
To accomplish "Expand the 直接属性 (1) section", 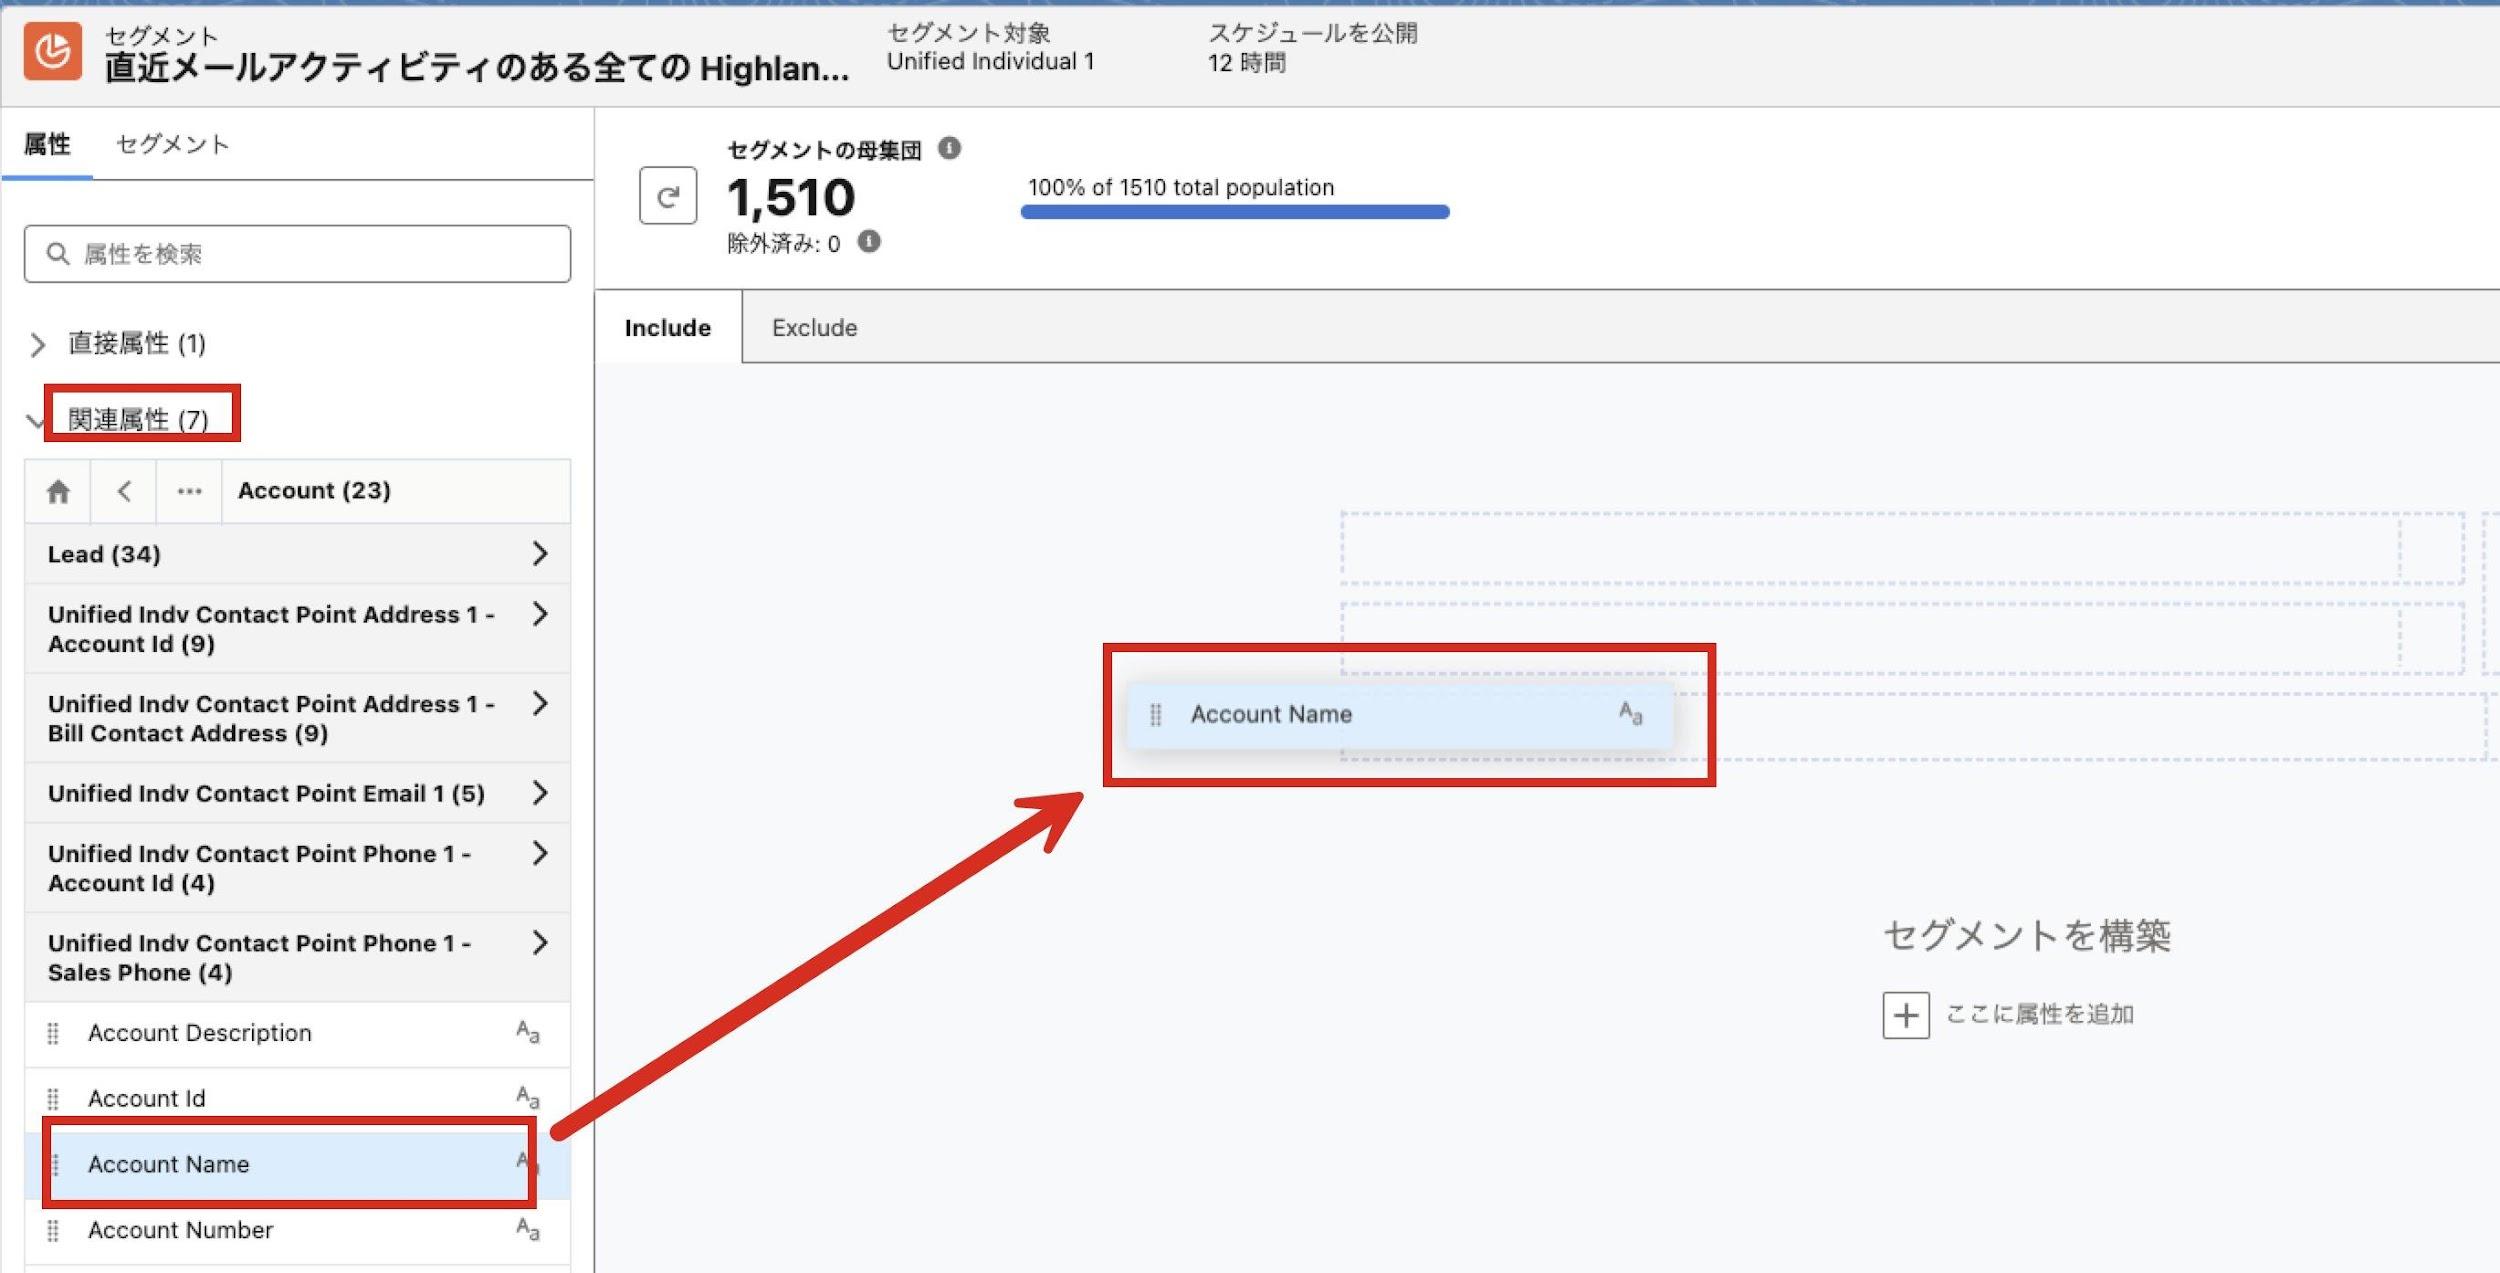I will pyautogui.click(x=38, y=345).
